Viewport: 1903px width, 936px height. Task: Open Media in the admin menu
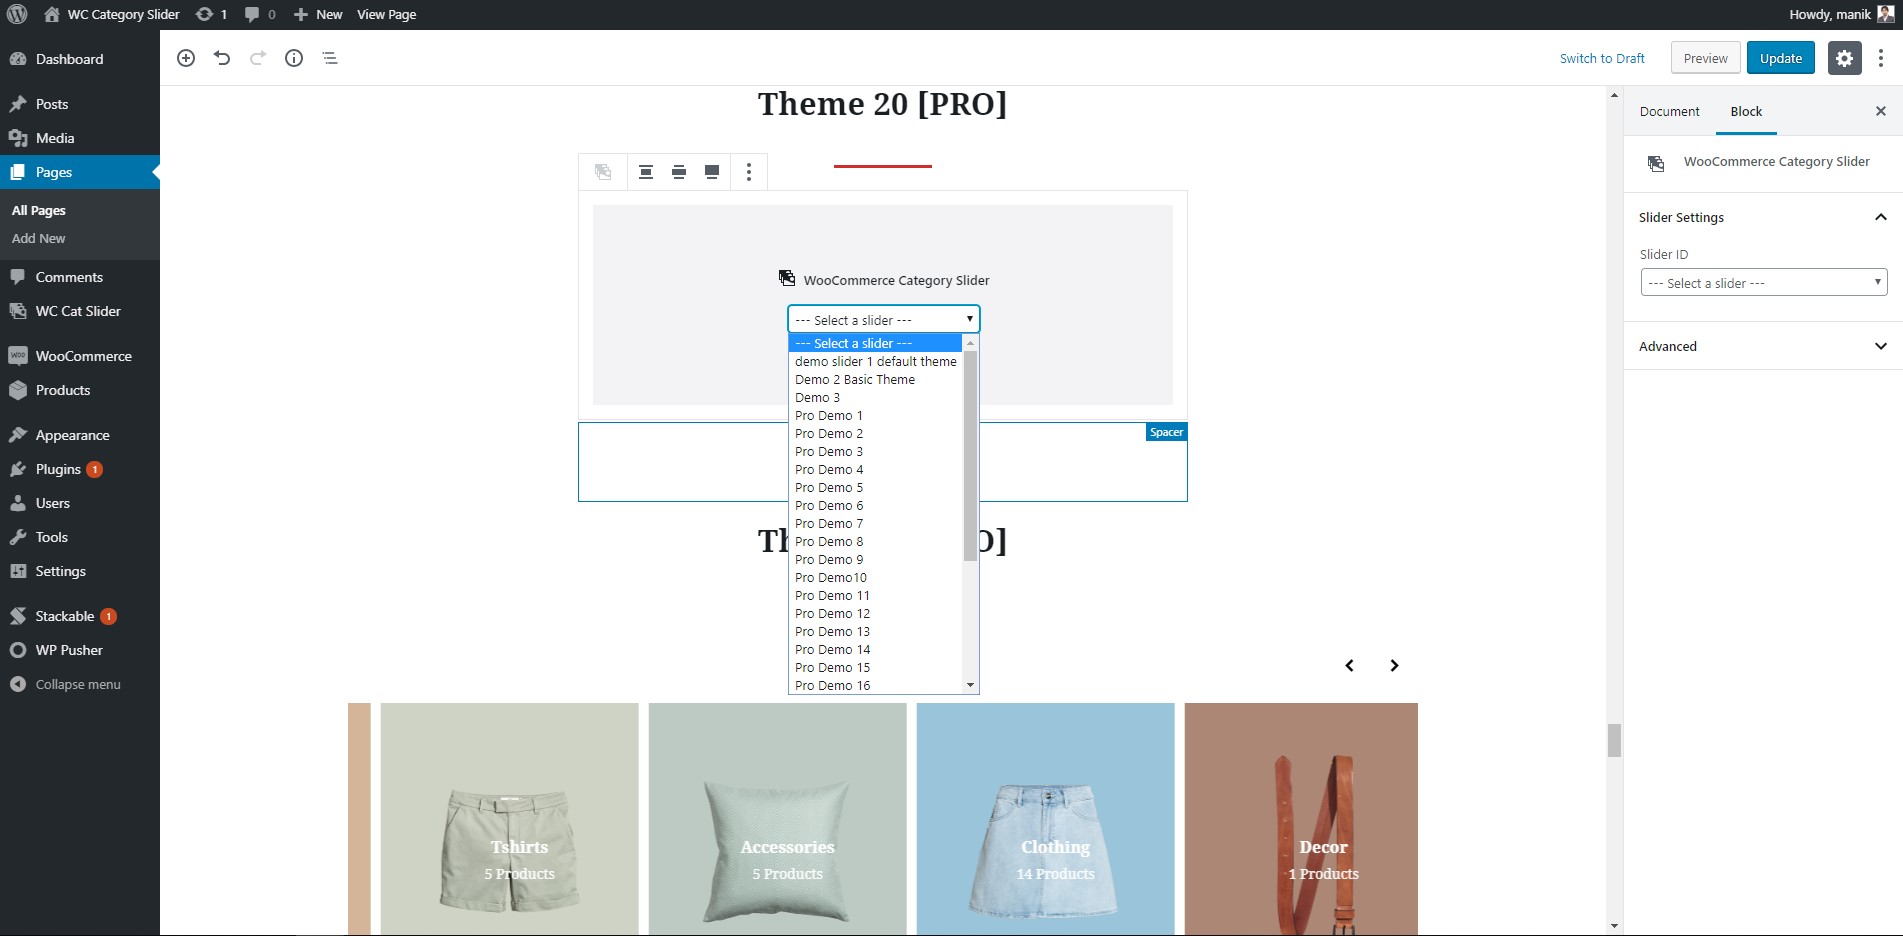tap(80, 138)
